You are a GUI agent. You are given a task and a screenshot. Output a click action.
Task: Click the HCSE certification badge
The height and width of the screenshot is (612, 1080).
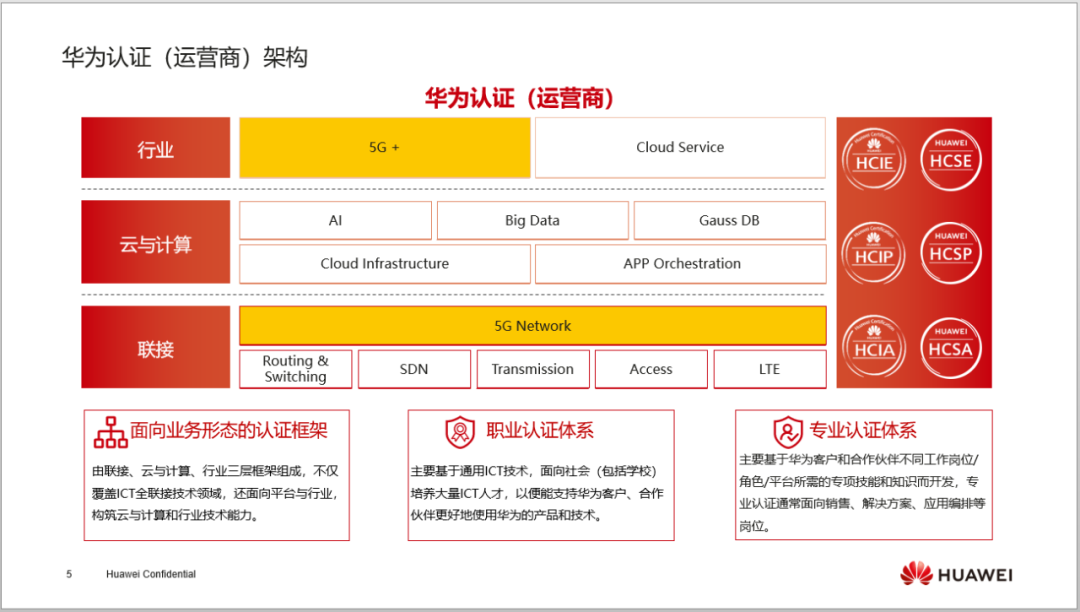point(951,160)
